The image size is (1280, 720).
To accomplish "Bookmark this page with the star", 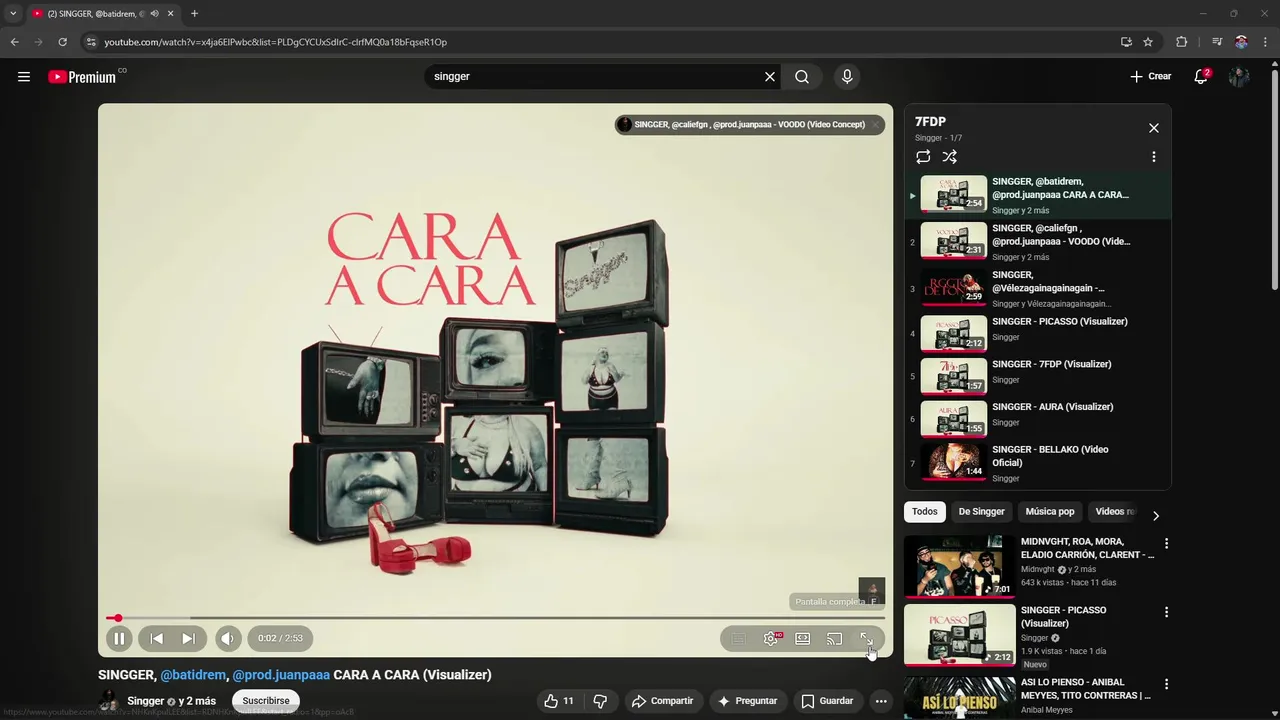I will click(1148, 42).
